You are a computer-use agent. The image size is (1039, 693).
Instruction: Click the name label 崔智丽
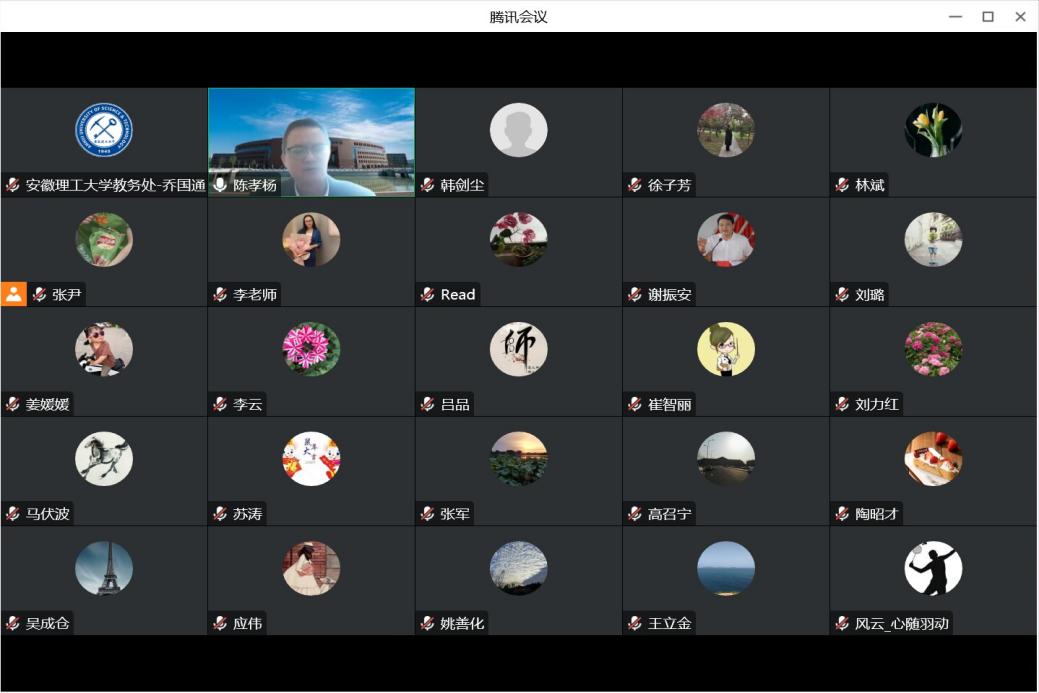click(x=669, y=404)
